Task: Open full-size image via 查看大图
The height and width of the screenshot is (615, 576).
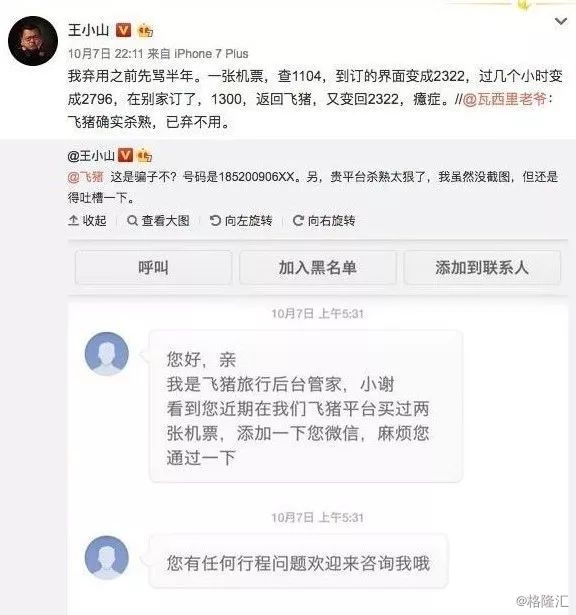Action: [x=158, y=220]
